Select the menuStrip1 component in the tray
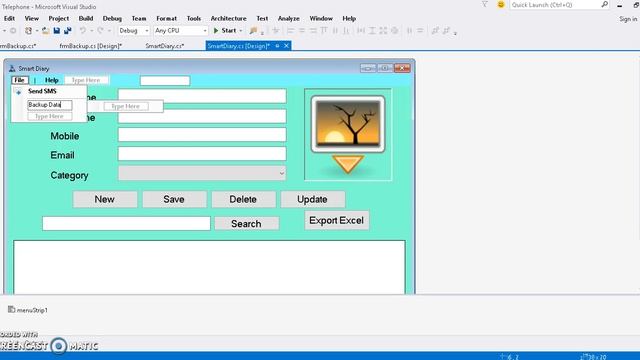Screen dimensions: 640x360 pos(28,310)
